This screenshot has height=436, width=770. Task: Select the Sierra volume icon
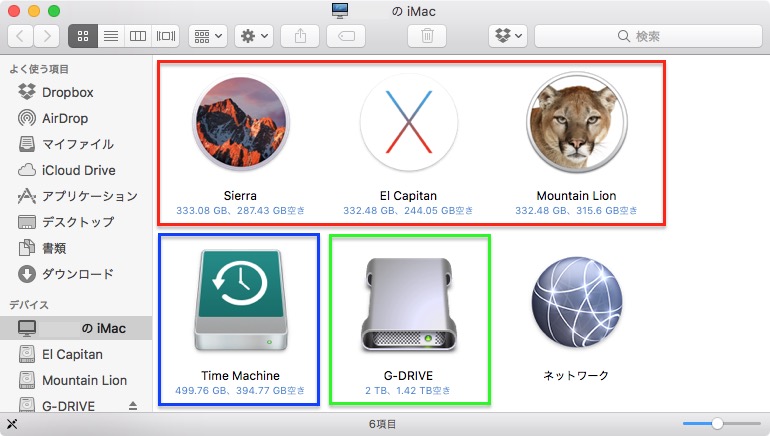[x=241, y=123]
